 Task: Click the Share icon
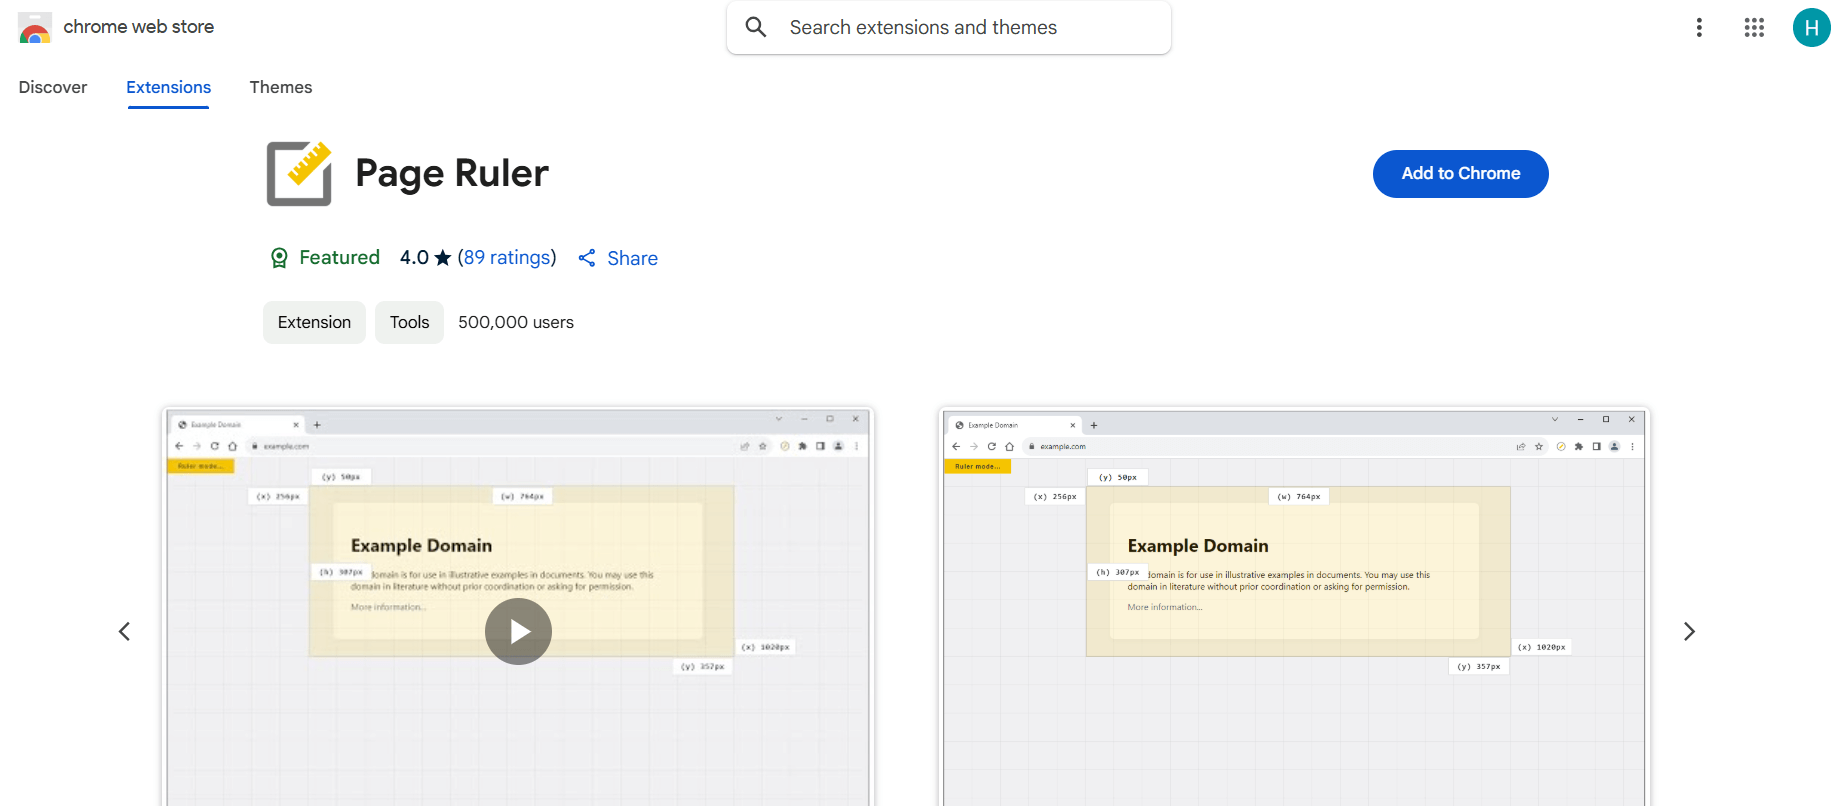pos(587,258)
